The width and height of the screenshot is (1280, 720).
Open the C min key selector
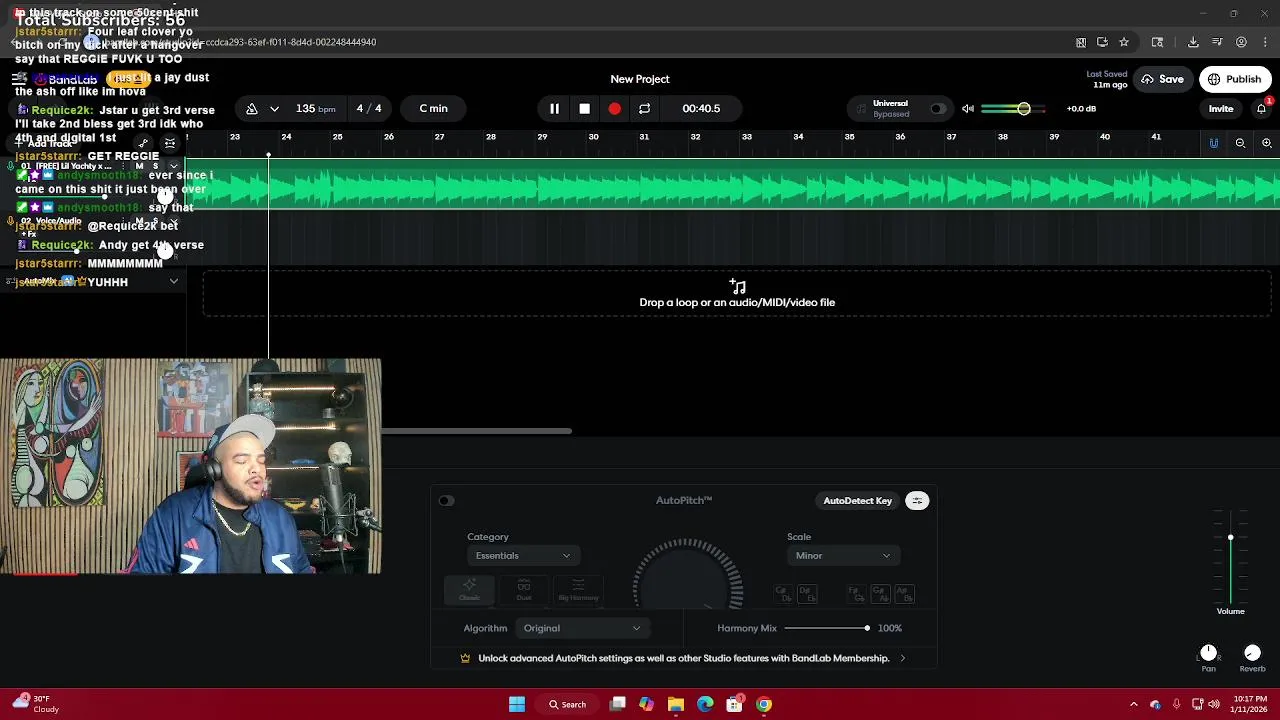[434, 109]
